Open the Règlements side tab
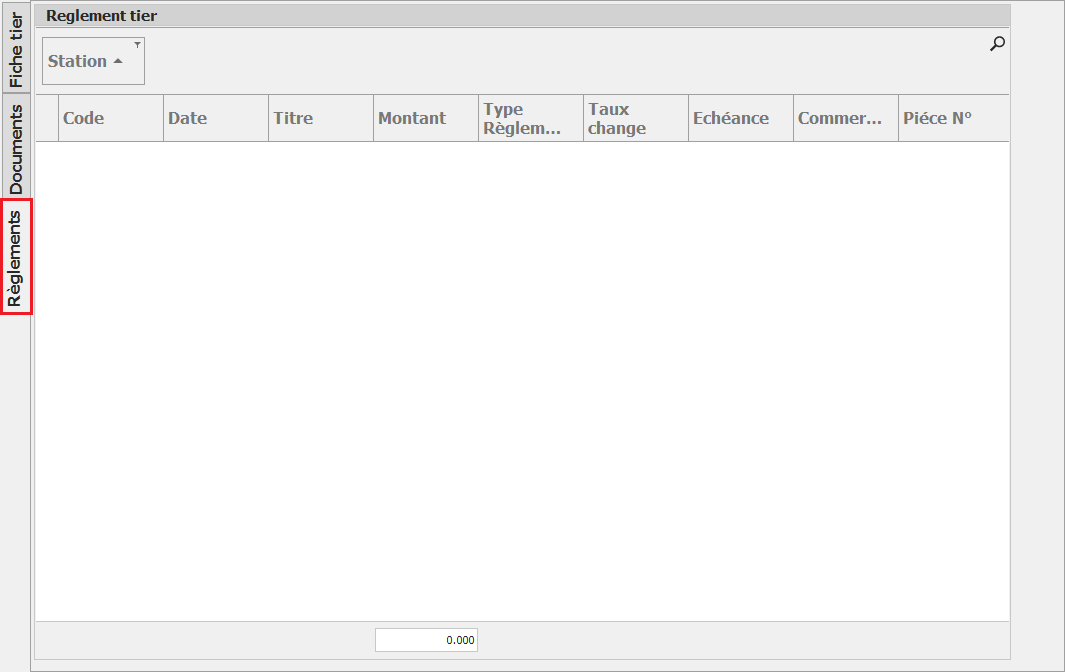The image size is (1065, 672). pyautogui.click(x=16, y=257)
